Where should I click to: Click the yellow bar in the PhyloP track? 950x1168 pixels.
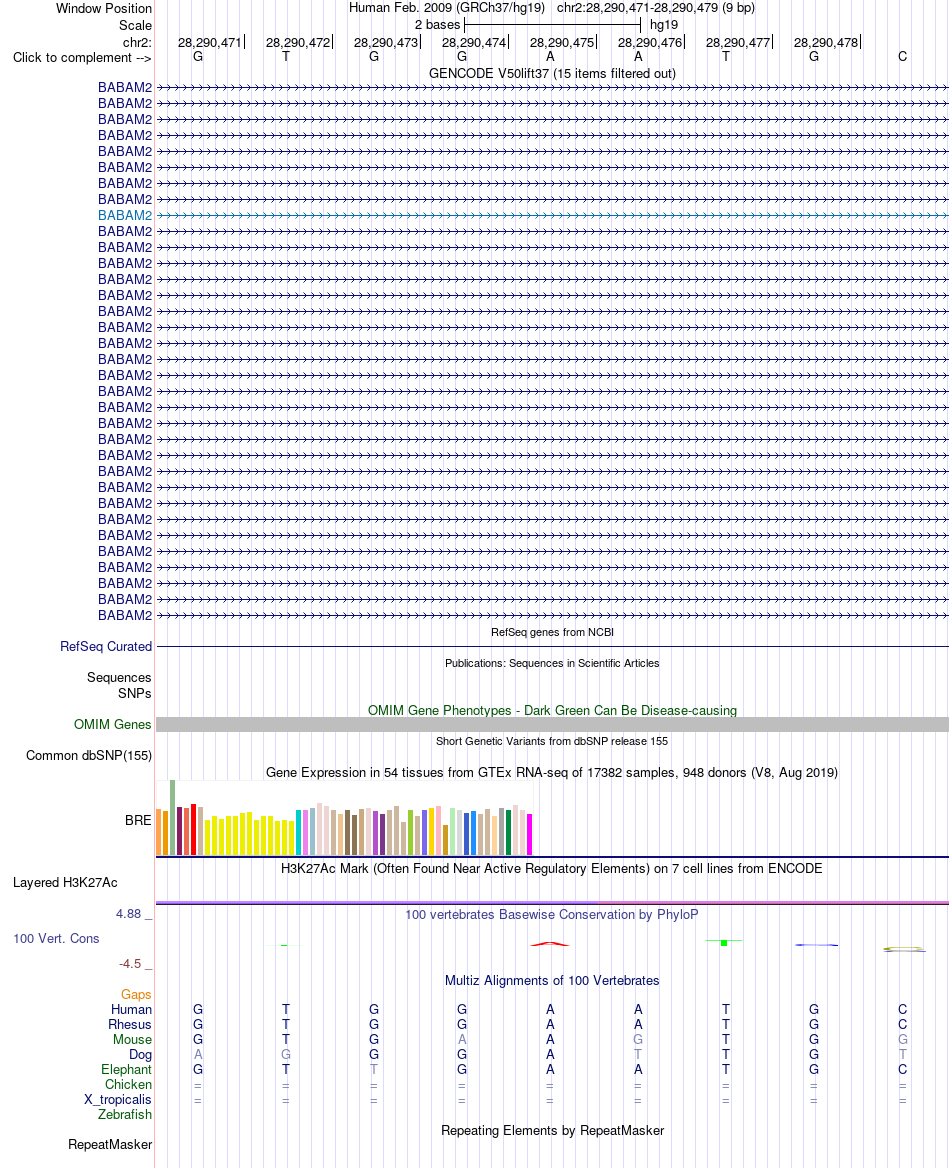903,949
